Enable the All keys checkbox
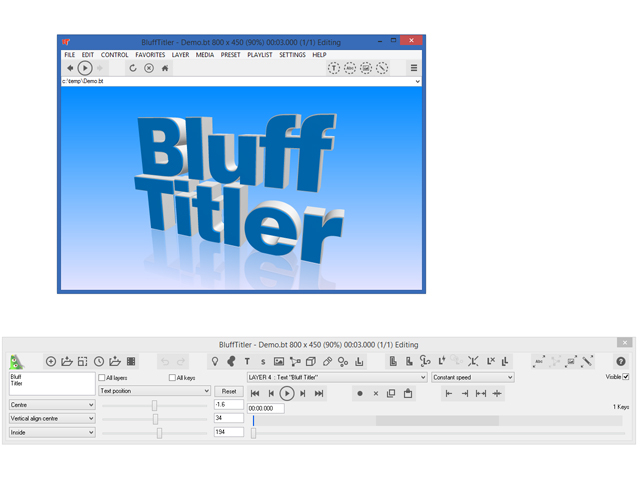This screenshot has width=640, height=480. (x=172, y=378)
